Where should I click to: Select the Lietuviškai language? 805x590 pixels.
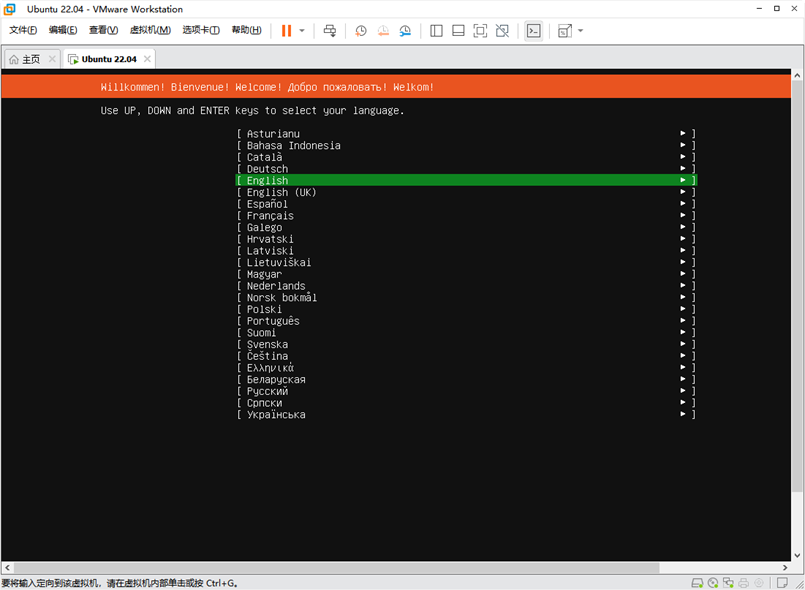[466, 262]
